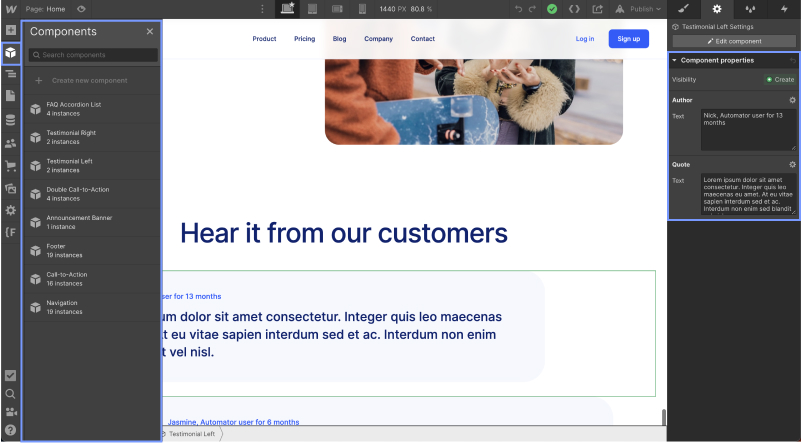This screenshot has width=801, height=443.
Task: Open the CMS collections panel
Action: (x=11, y=120)
